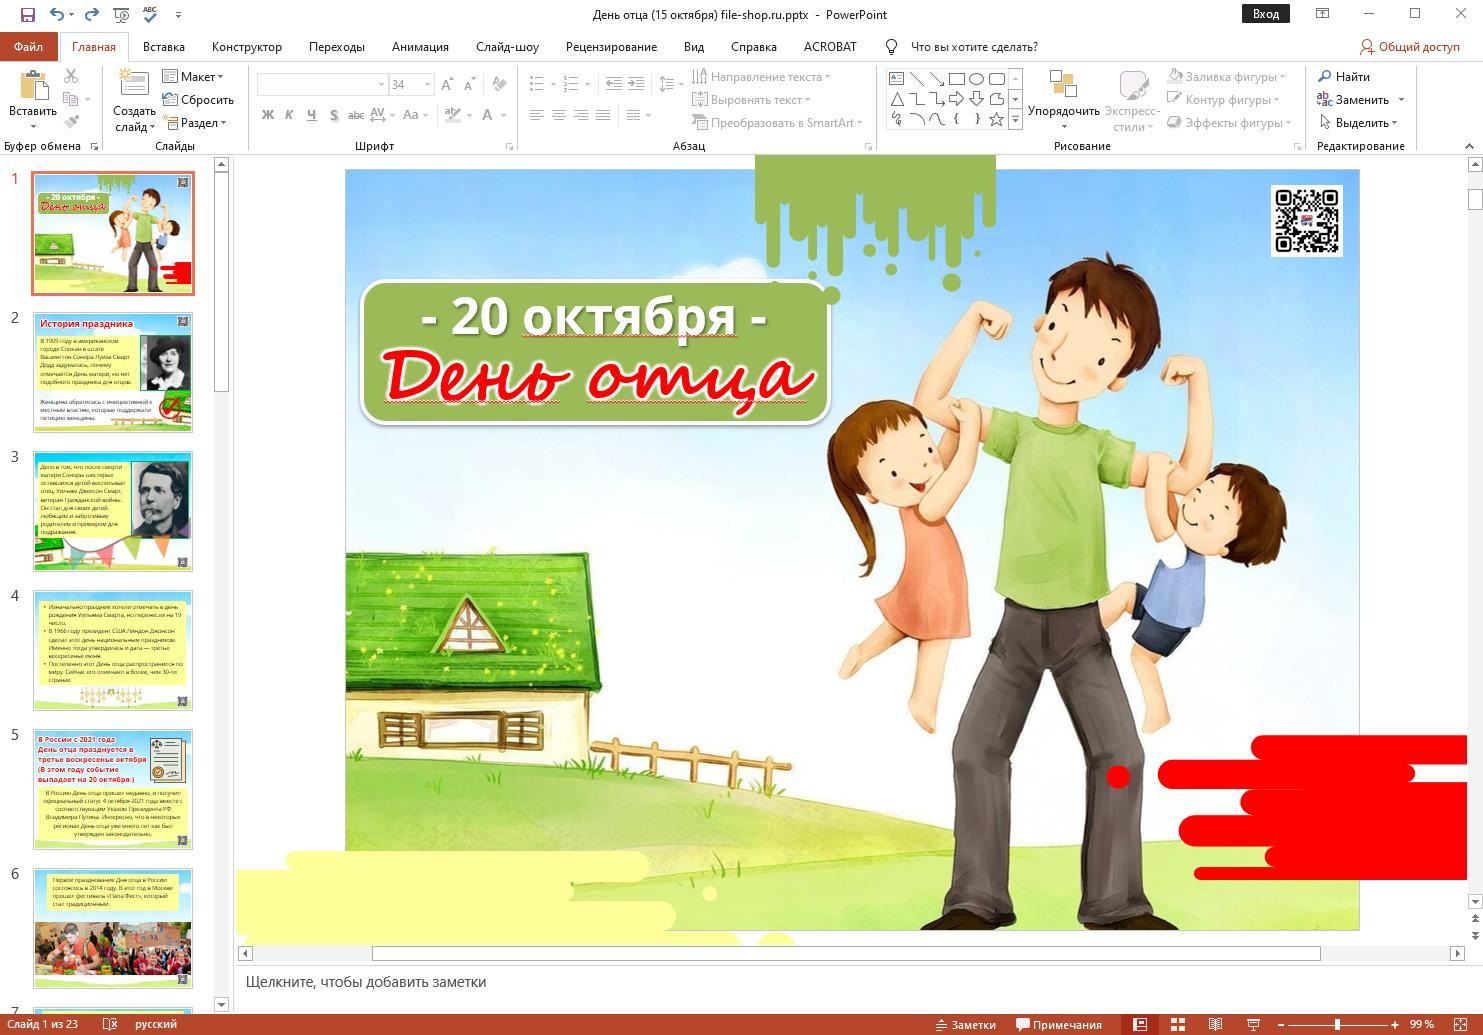This screenshot has width=1483, height=1035.
Task: Apply bulleted list formatting
Action: click(541, 84)
